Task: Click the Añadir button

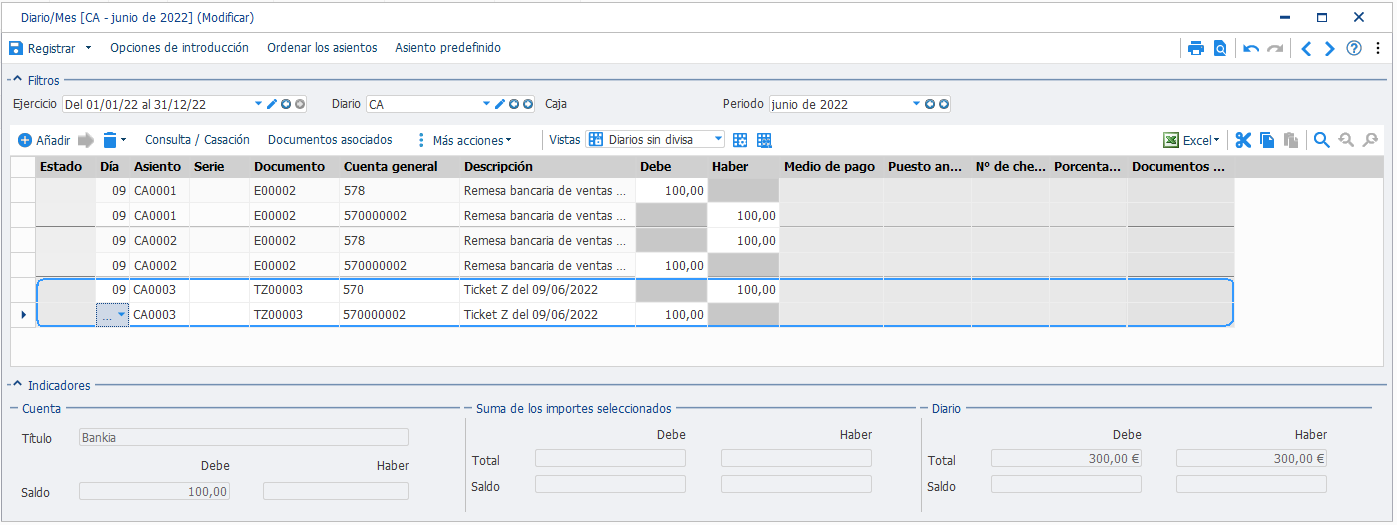Action: (x=44, y=140)
